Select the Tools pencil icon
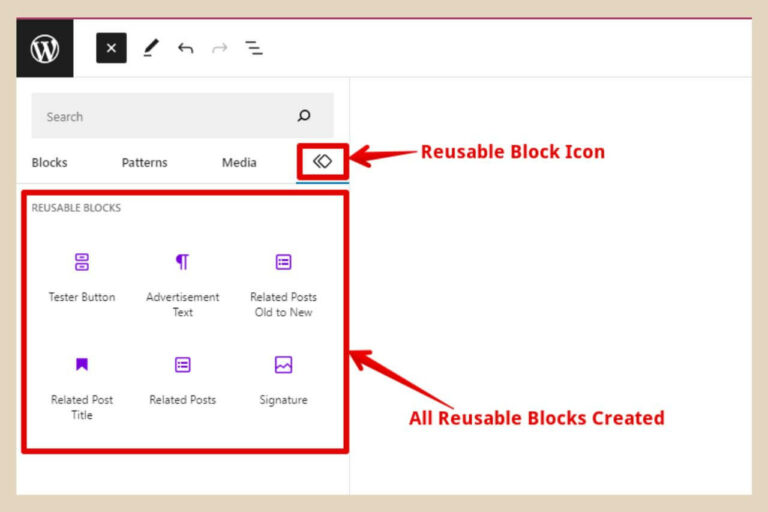The image size is (768, 512). (150, 48)
